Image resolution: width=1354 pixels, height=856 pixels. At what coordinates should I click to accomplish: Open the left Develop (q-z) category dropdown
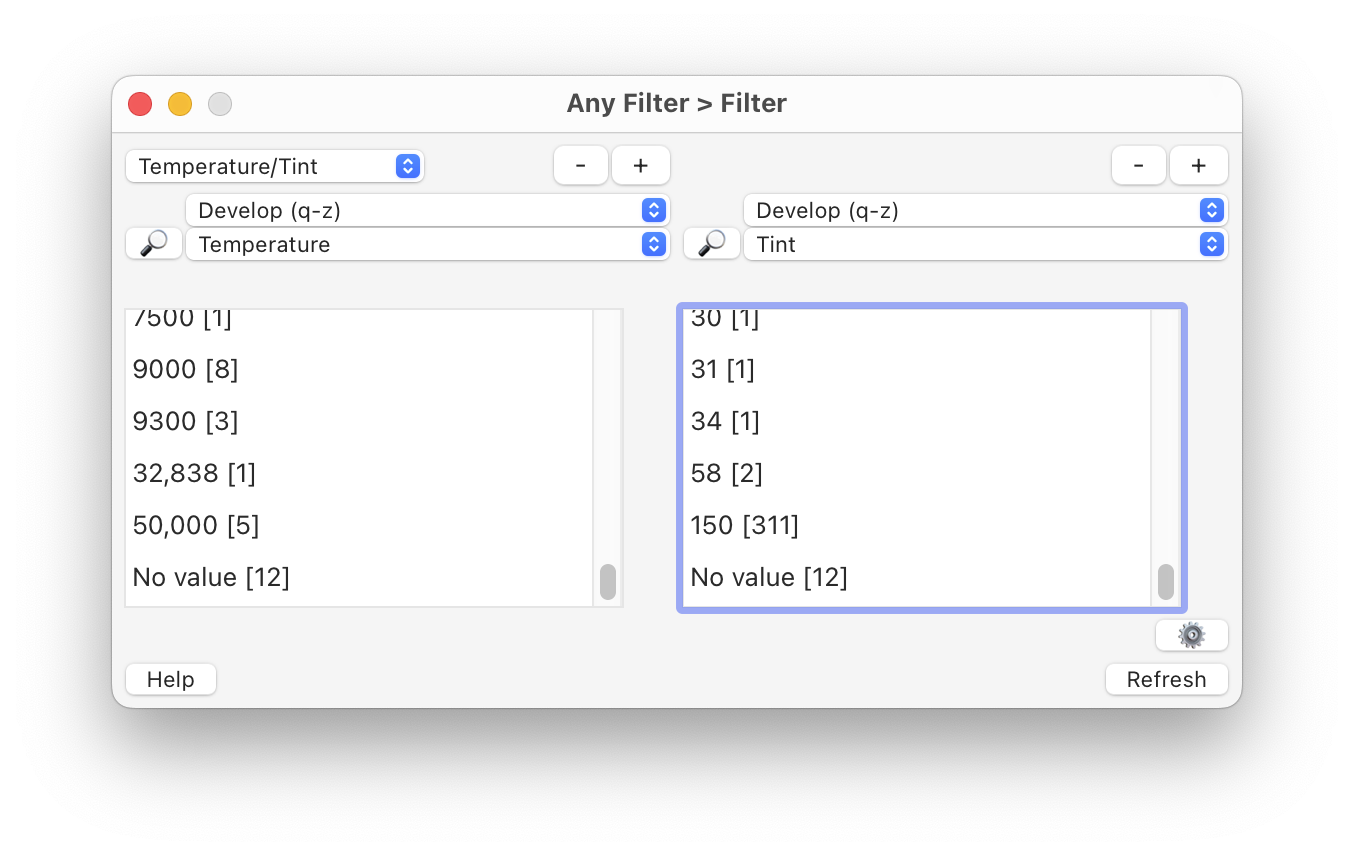pos(428,210)
